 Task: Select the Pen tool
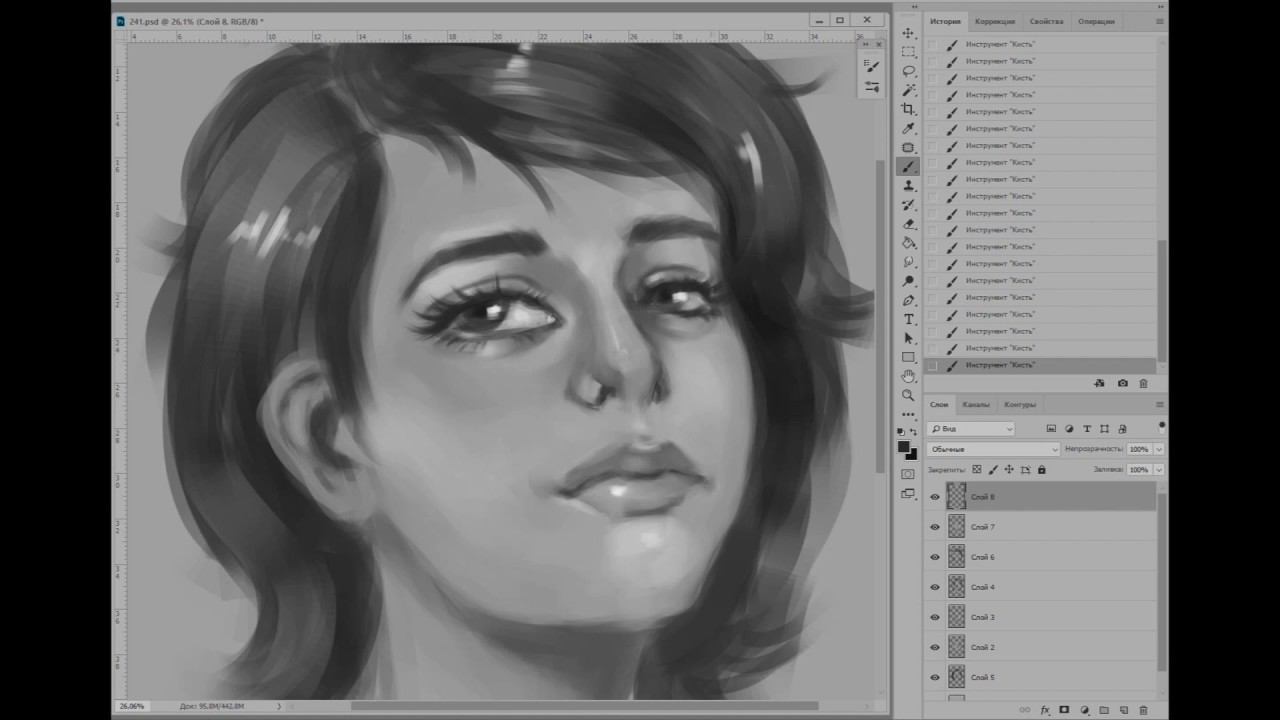[908, 300]
